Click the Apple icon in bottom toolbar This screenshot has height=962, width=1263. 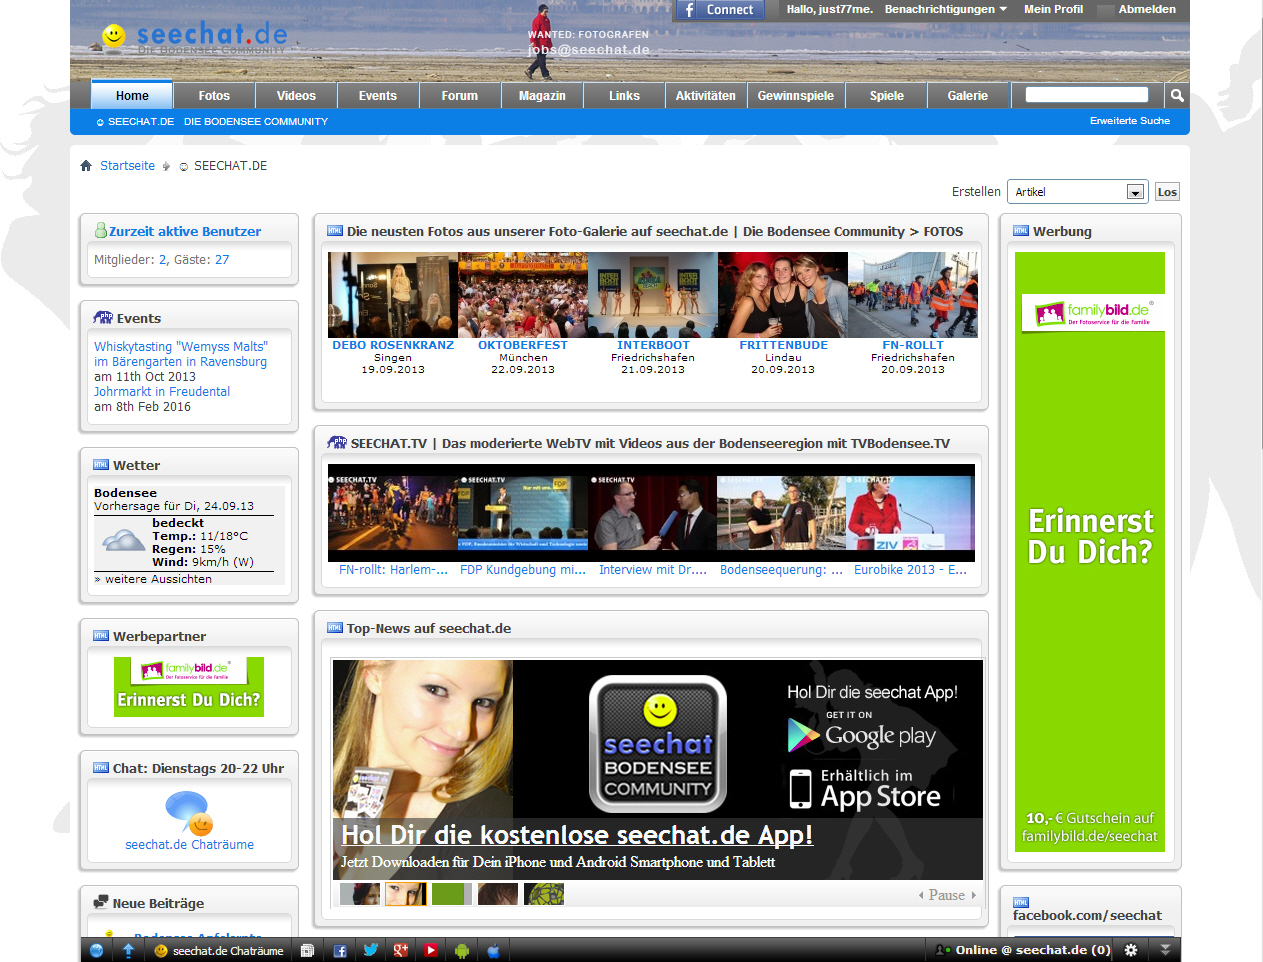tap(492, 951)
